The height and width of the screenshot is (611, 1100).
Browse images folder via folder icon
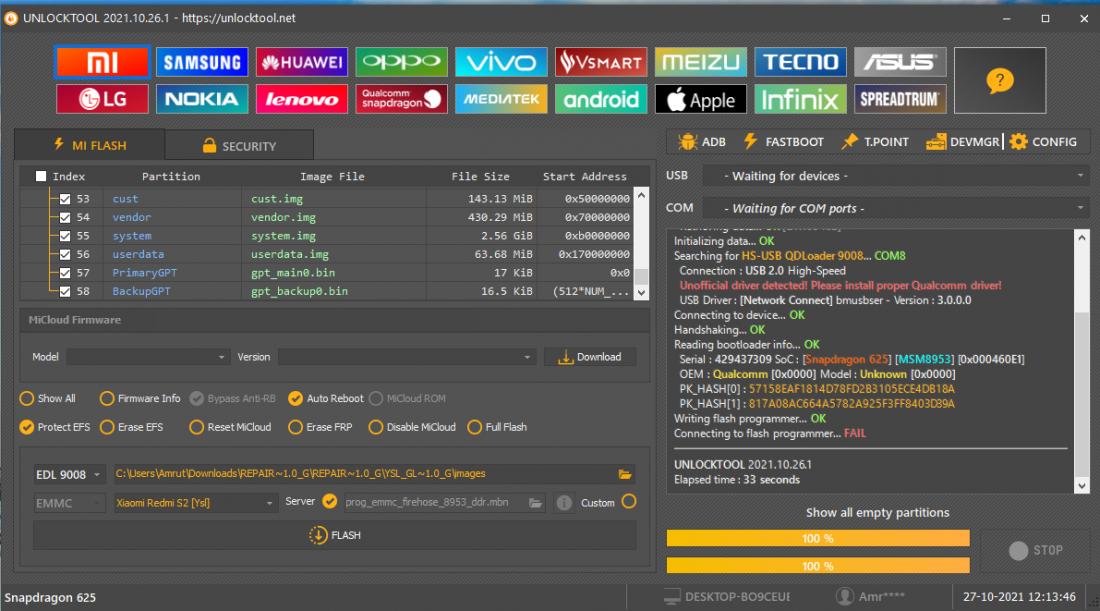tap(624, 474)
